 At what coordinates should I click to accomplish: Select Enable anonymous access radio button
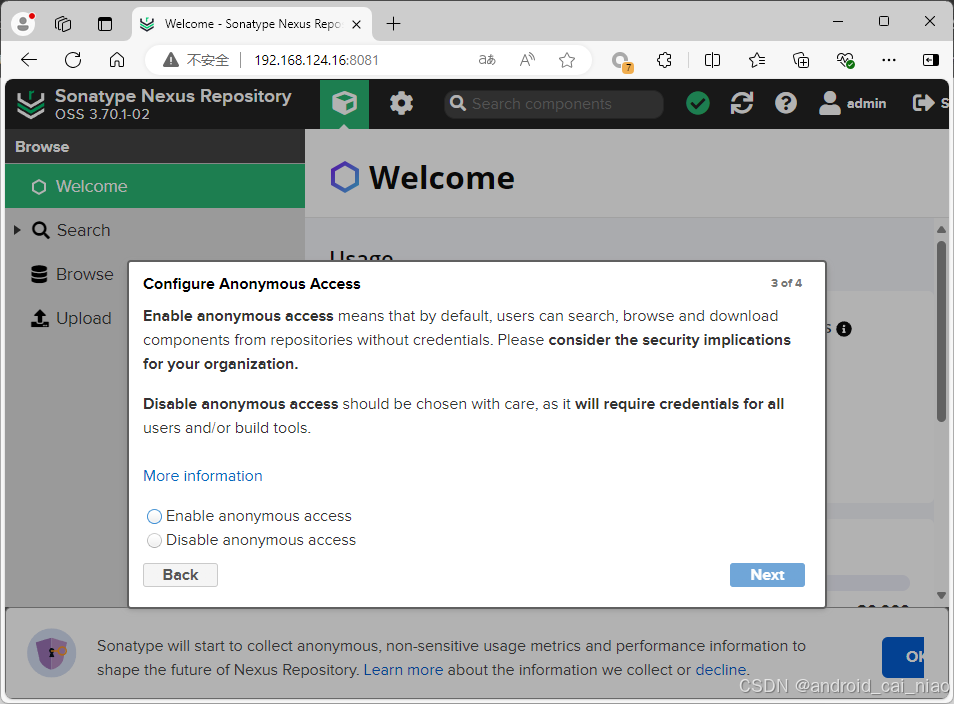pos(154,517)
